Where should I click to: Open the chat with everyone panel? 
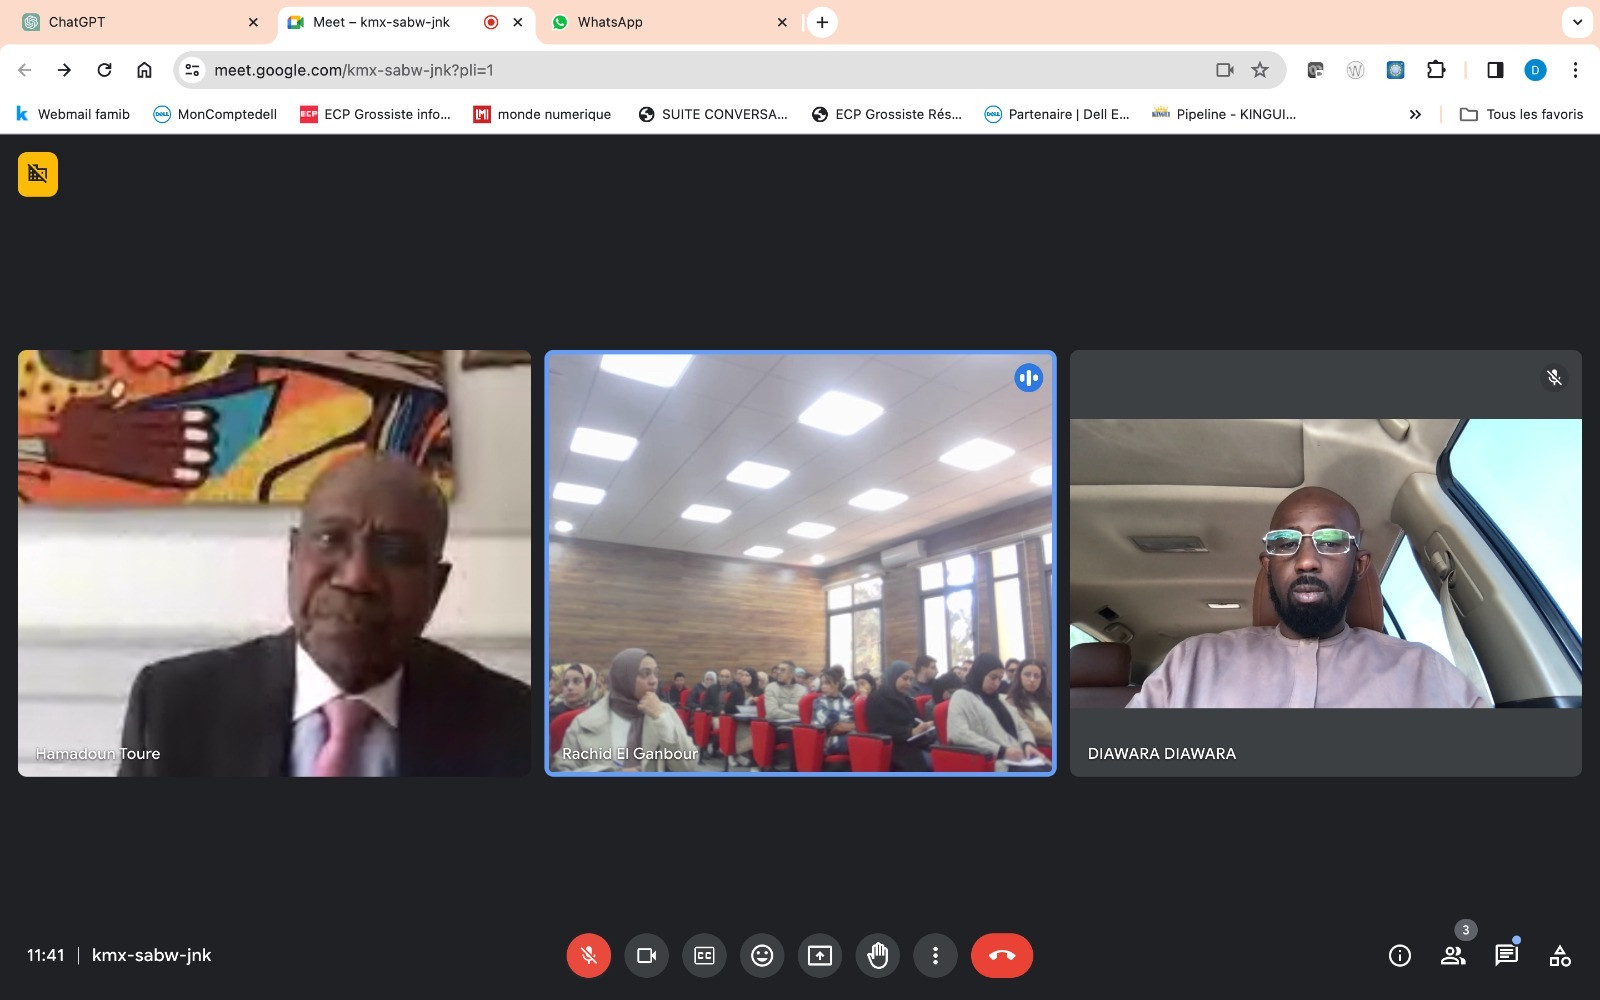point(1506,955)
